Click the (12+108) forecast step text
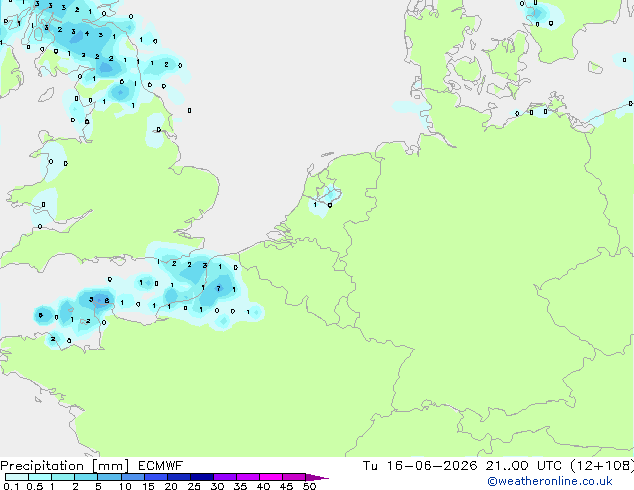 [602, 466]
